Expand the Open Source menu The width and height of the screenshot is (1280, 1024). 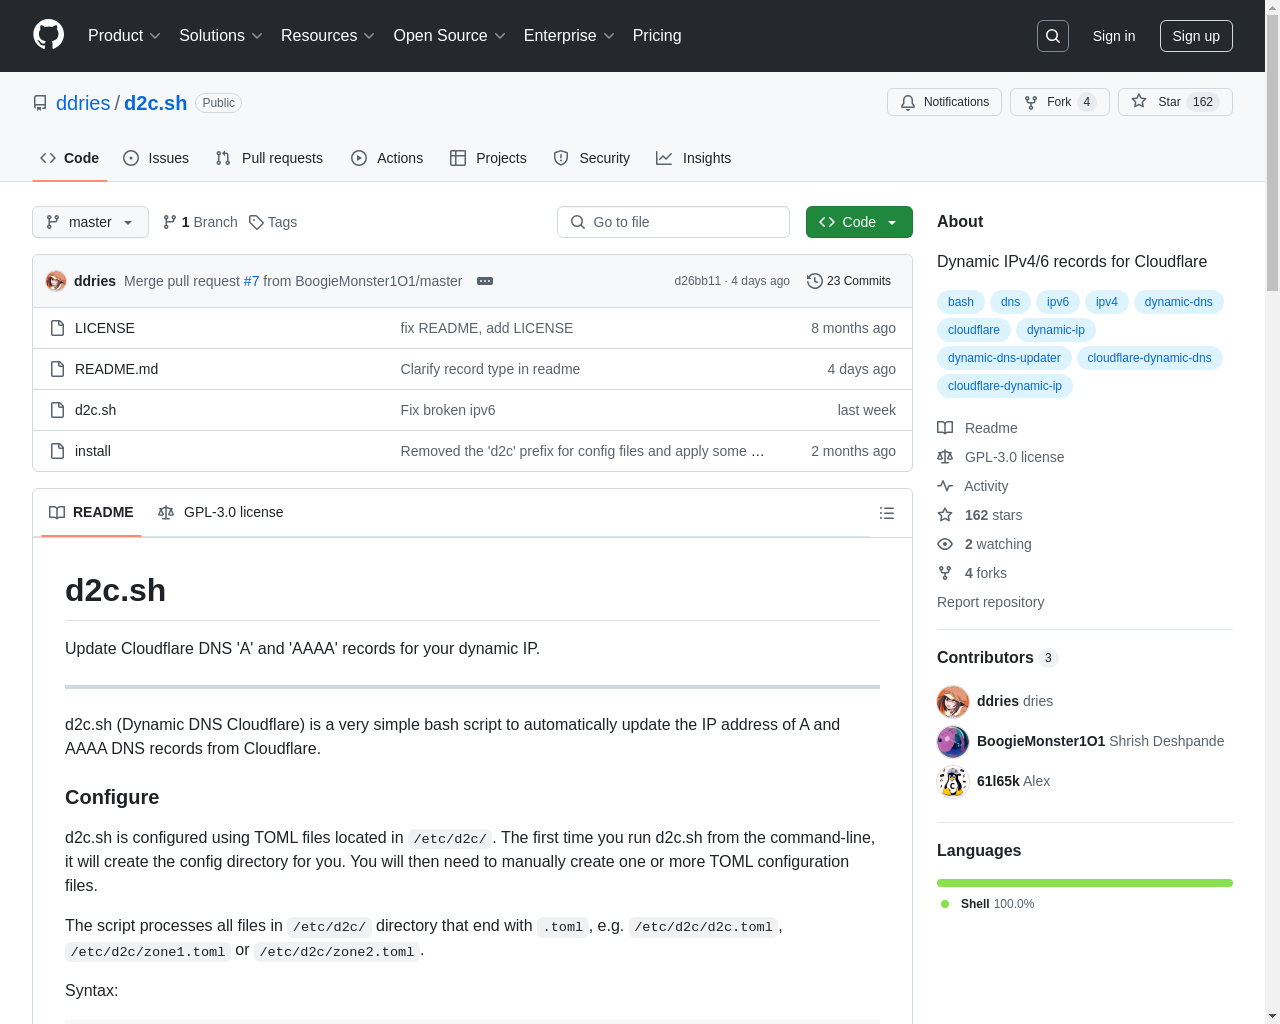[450, 36]
